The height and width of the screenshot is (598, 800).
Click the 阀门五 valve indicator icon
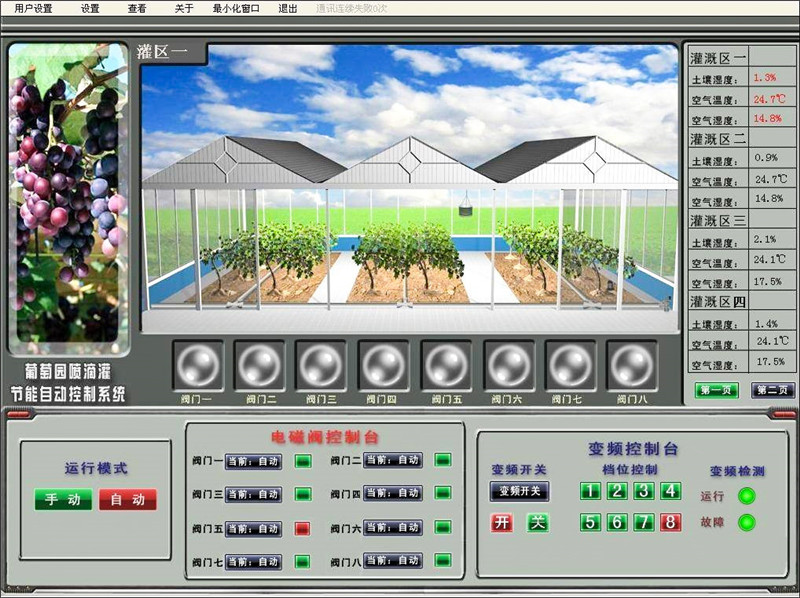tap(446, 366)
